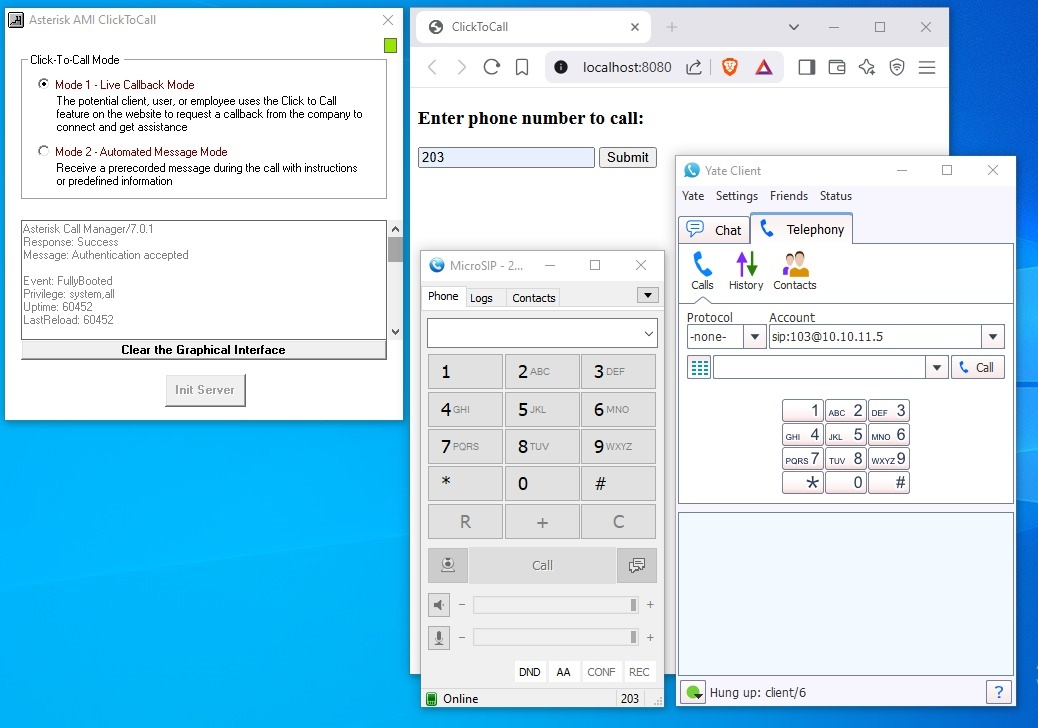Open the MicroSIP number combo box dropdown
Viewport: 1038px width, 728px height.
650,333
